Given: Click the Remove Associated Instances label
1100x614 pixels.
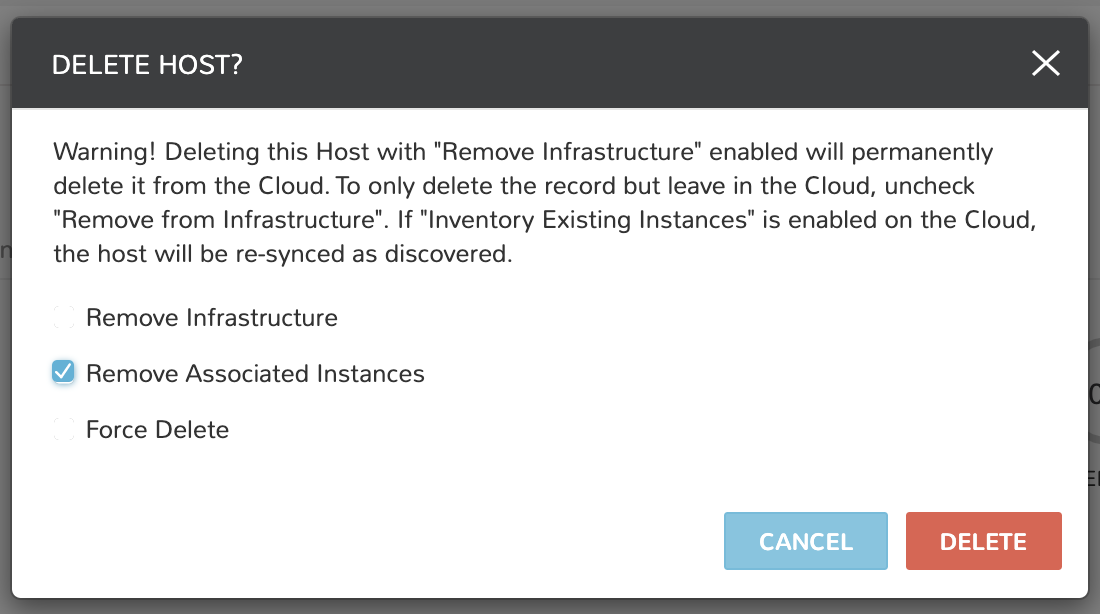Looking at the screenshot, I should (x=254, y=373).
